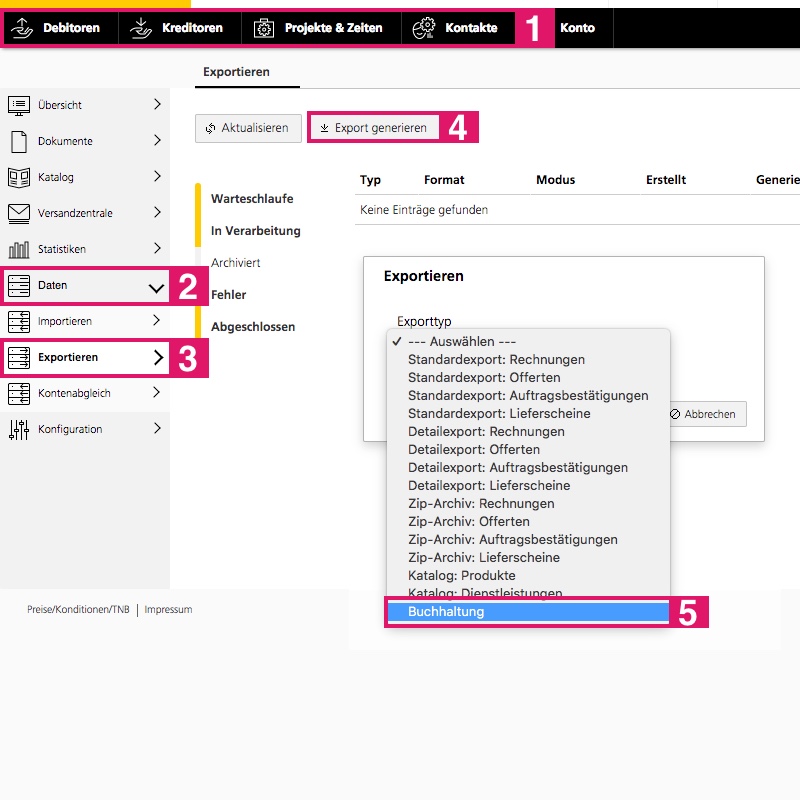The height and width of the screenshot is (800, 800).
Task: Select the Statistiken bar chart icon
Action: tap(19, 249)
